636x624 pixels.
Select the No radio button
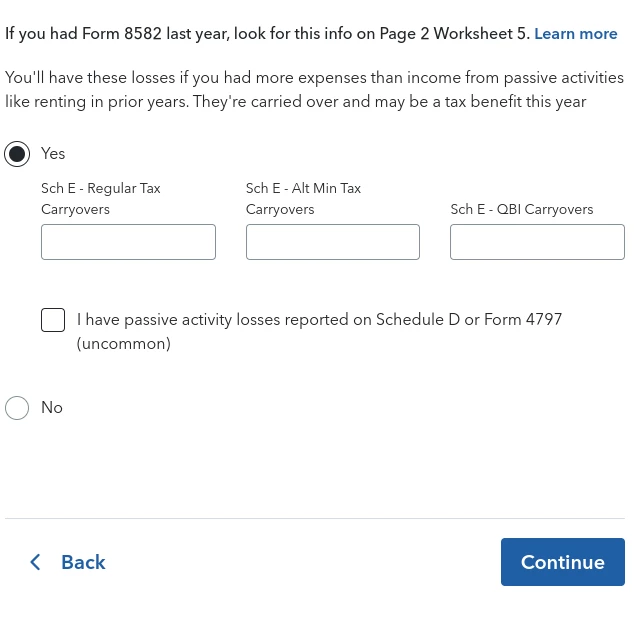(17, 408)
